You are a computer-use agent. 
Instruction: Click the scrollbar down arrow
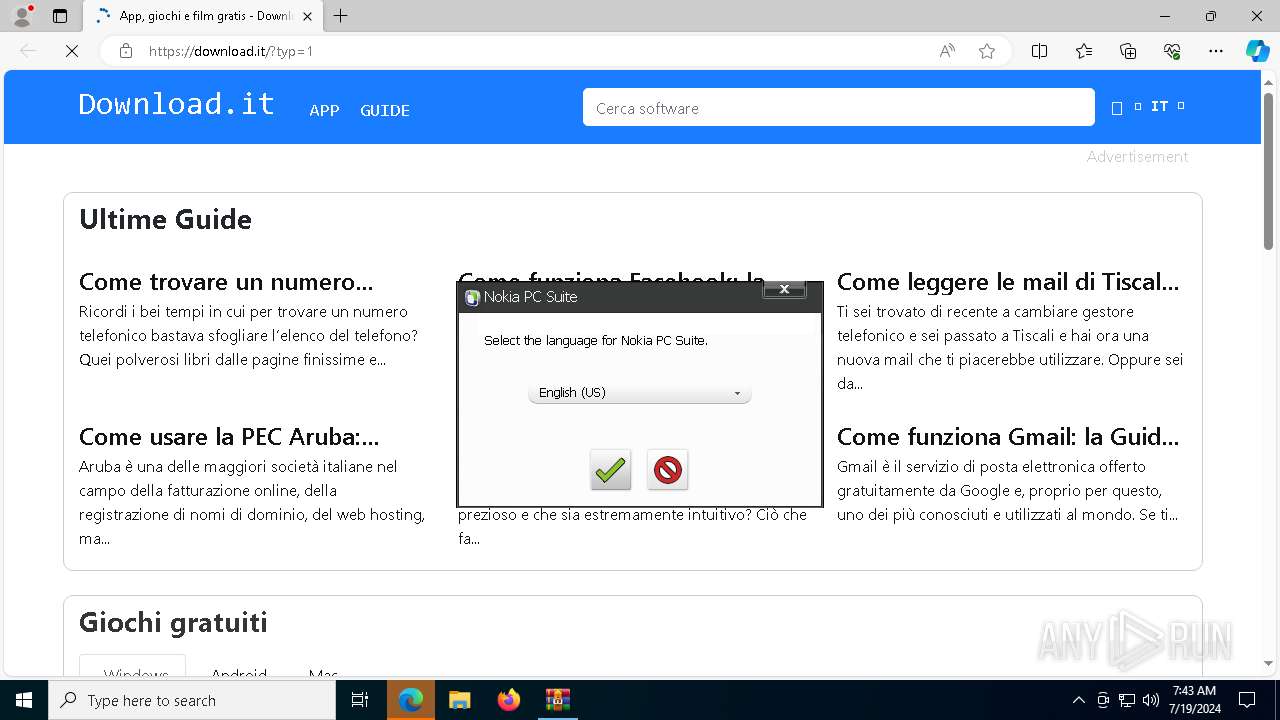pyautogui.click(x=1268, y=663)
